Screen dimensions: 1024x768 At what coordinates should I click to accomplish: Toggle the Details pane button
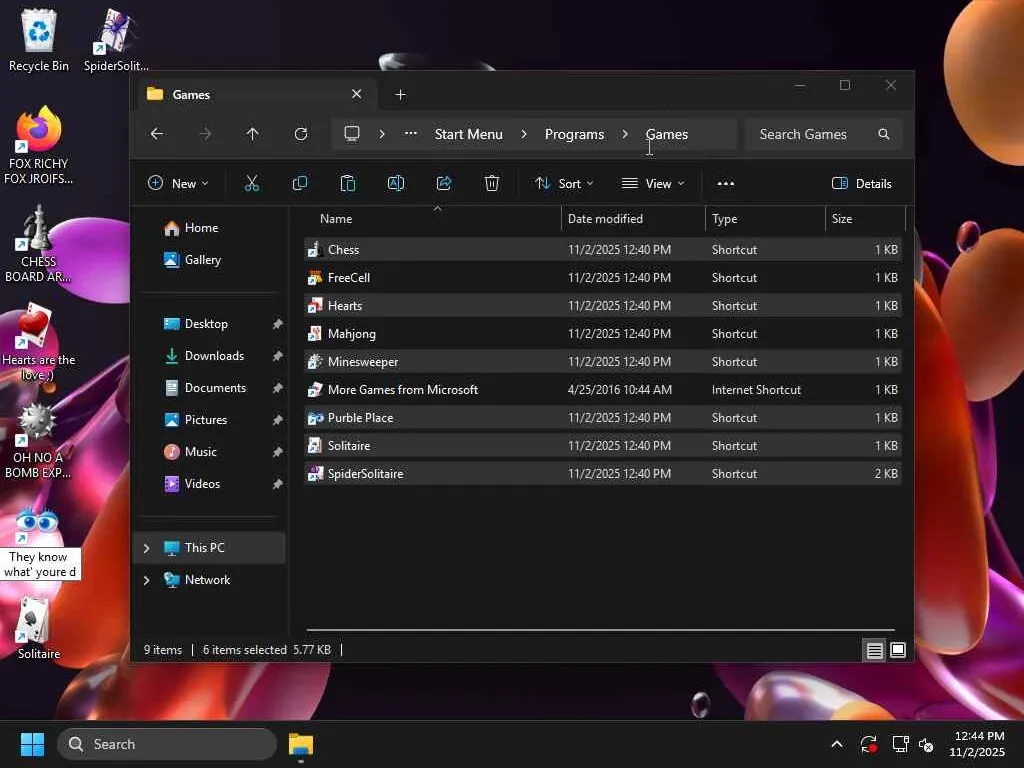coord(862,184)
